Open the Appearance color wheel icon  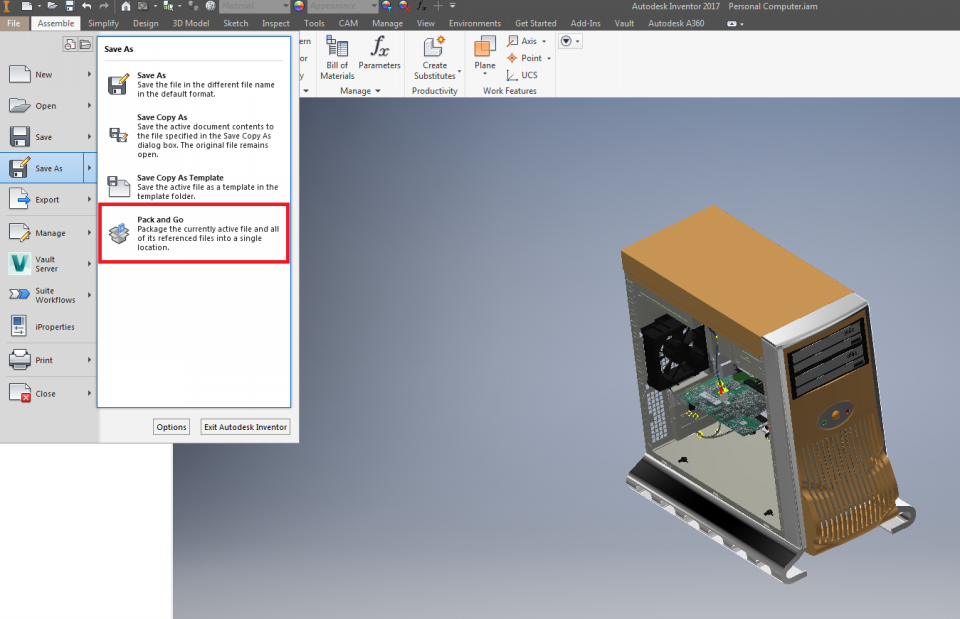click(x=298, y=6)
